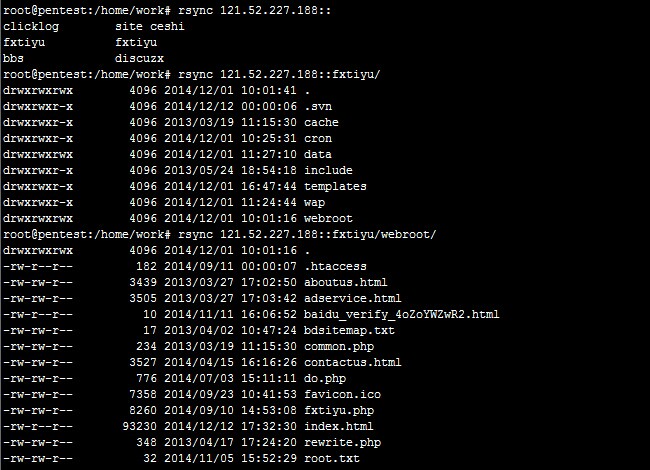Click the rewrite.php filename
The height and width of the screenshot is (470, 650).
(x=342, y=442)
